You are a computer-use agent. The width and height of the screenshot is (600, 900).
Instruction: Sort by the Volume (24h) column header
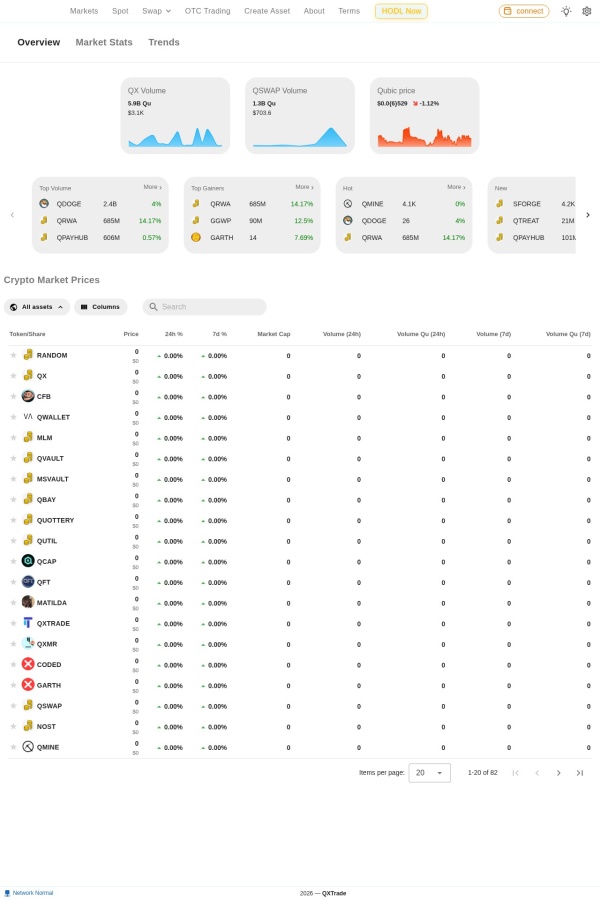click(x=342, y=334)
